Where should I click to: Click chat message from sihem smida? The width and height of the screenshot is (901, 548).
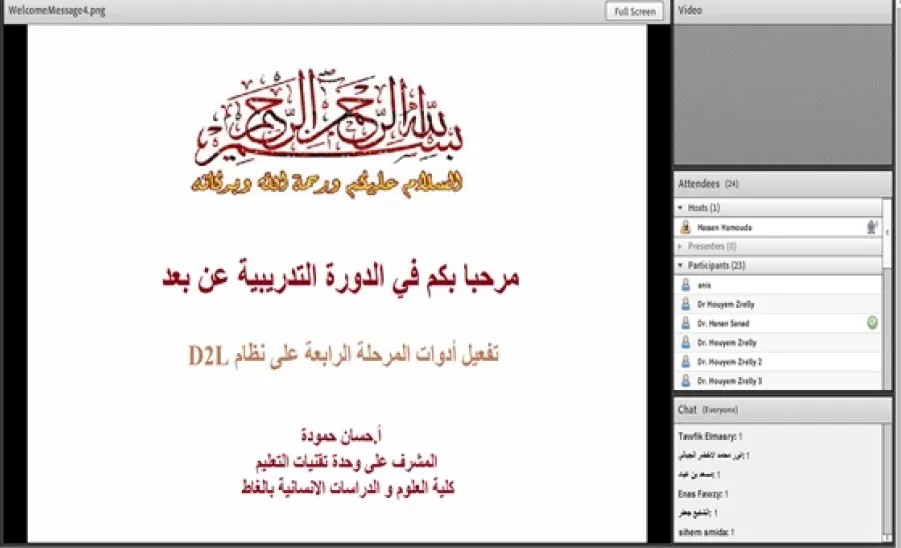[706, 532]
